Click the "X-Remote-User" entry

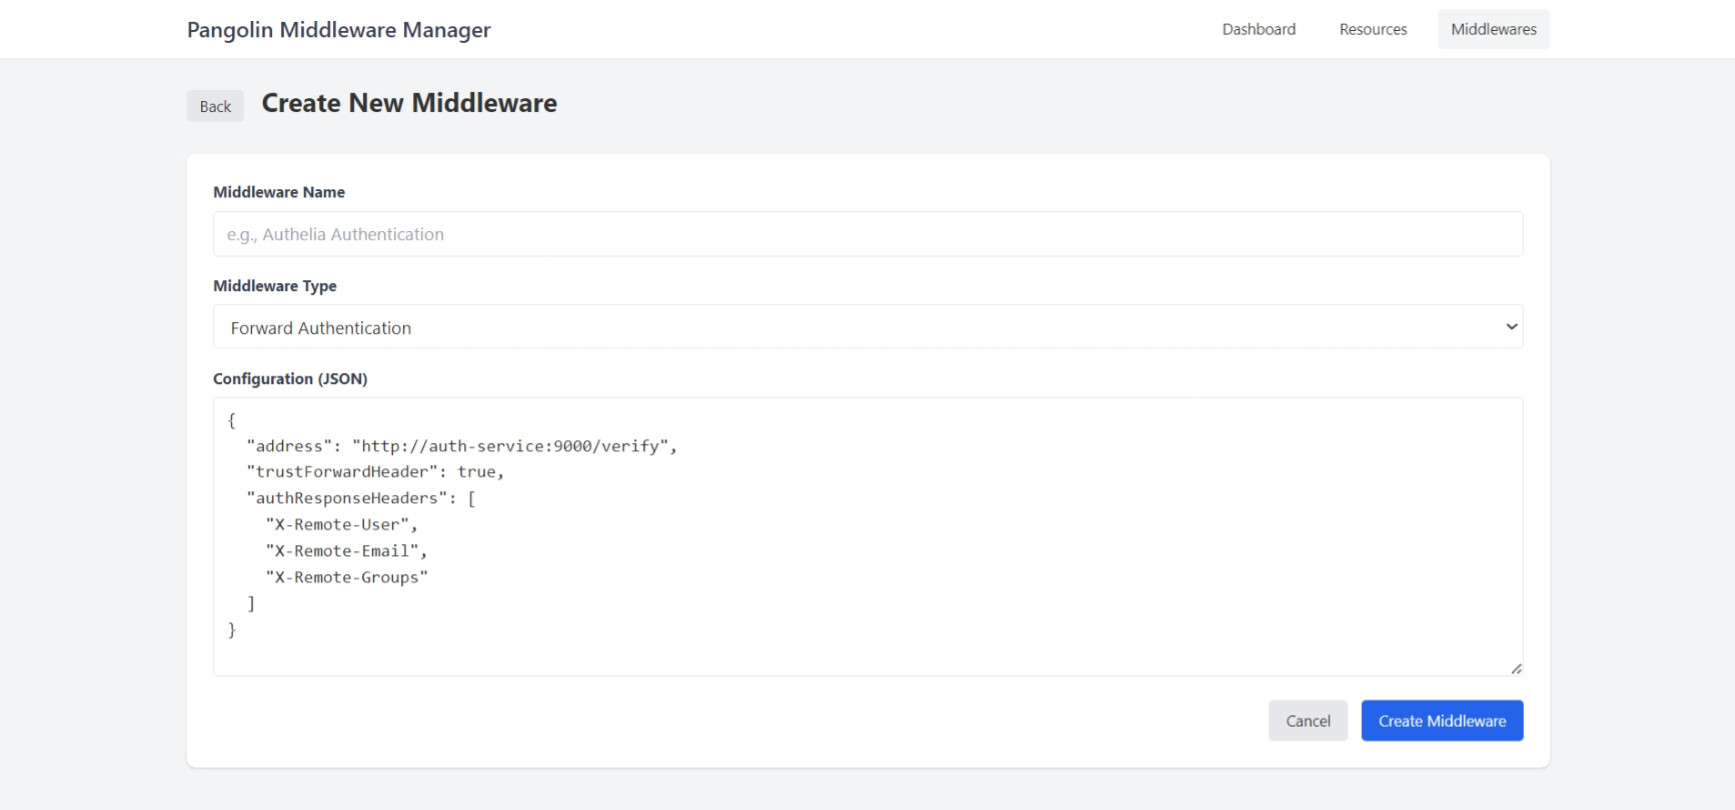click(x=341, y=525)
